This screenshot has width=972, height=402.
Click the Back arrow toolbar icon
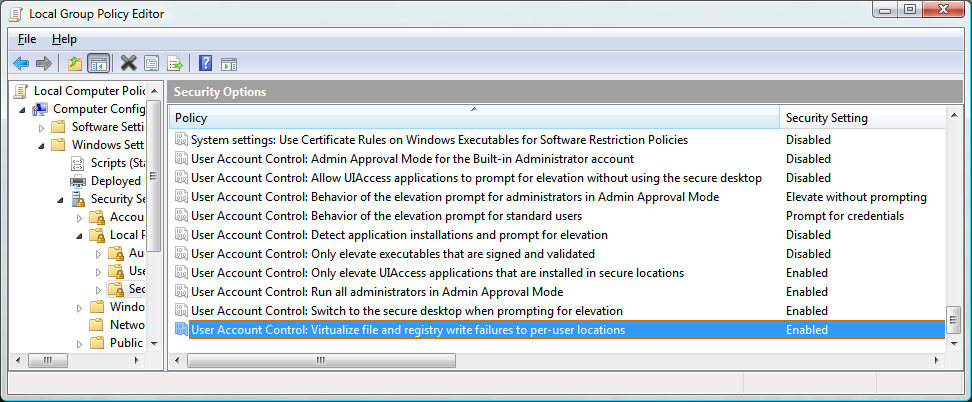[x=21, y=63]
